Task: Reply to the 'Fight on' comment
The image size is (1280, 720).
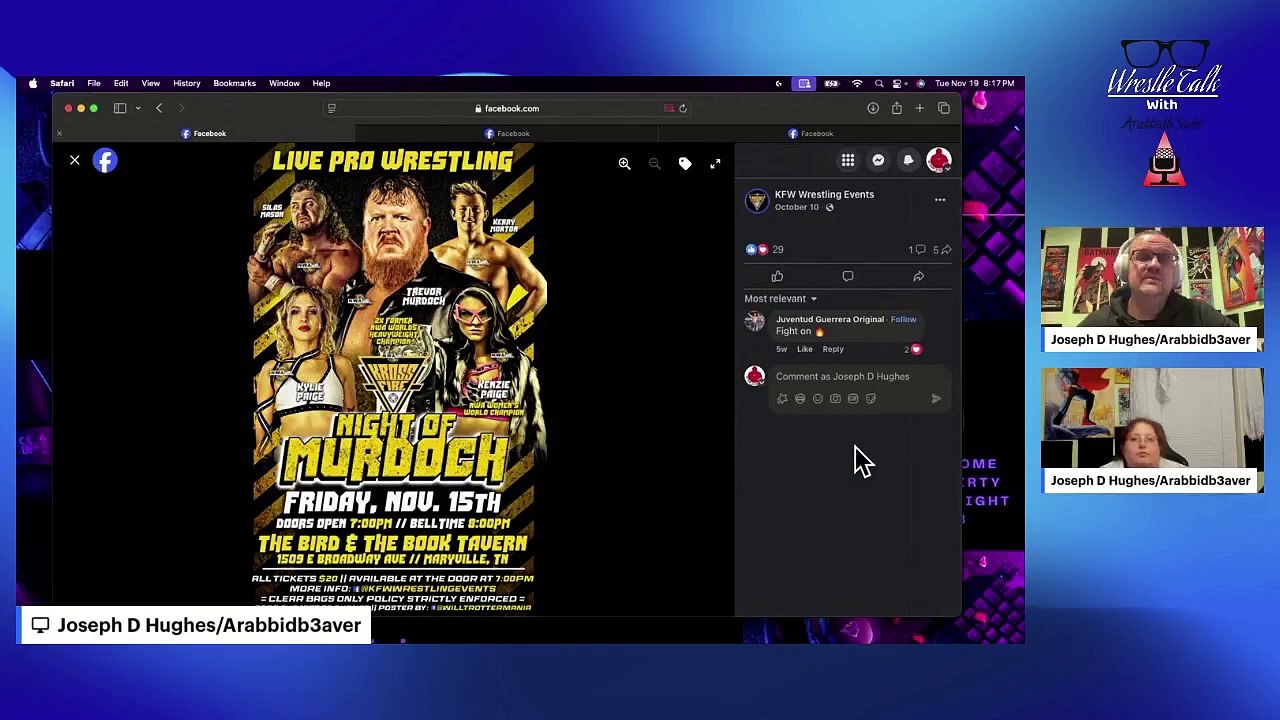Action: (833, 349)
